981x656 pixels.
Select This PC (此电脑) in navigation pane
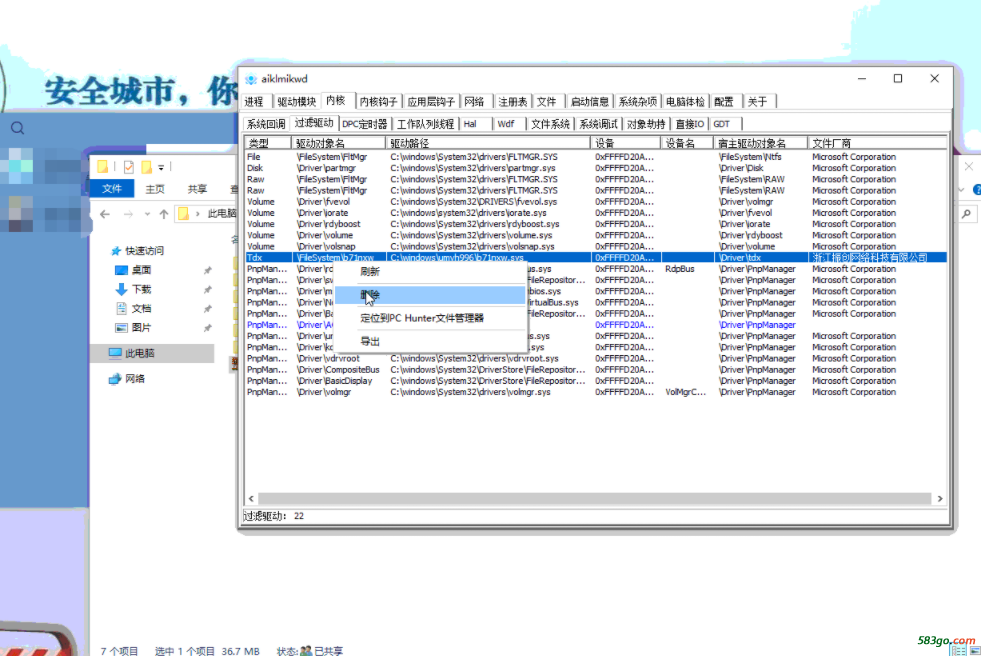138,353
